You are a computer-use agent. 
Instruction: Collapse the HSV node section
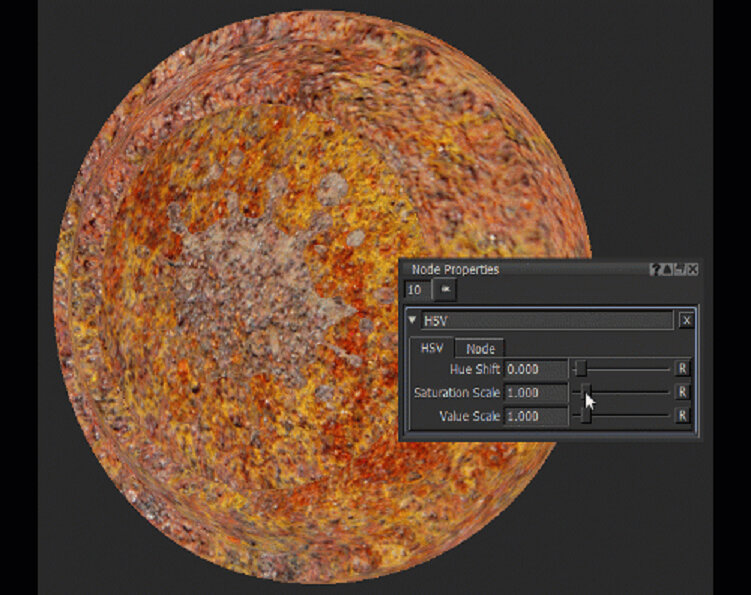tap(413, 321)
